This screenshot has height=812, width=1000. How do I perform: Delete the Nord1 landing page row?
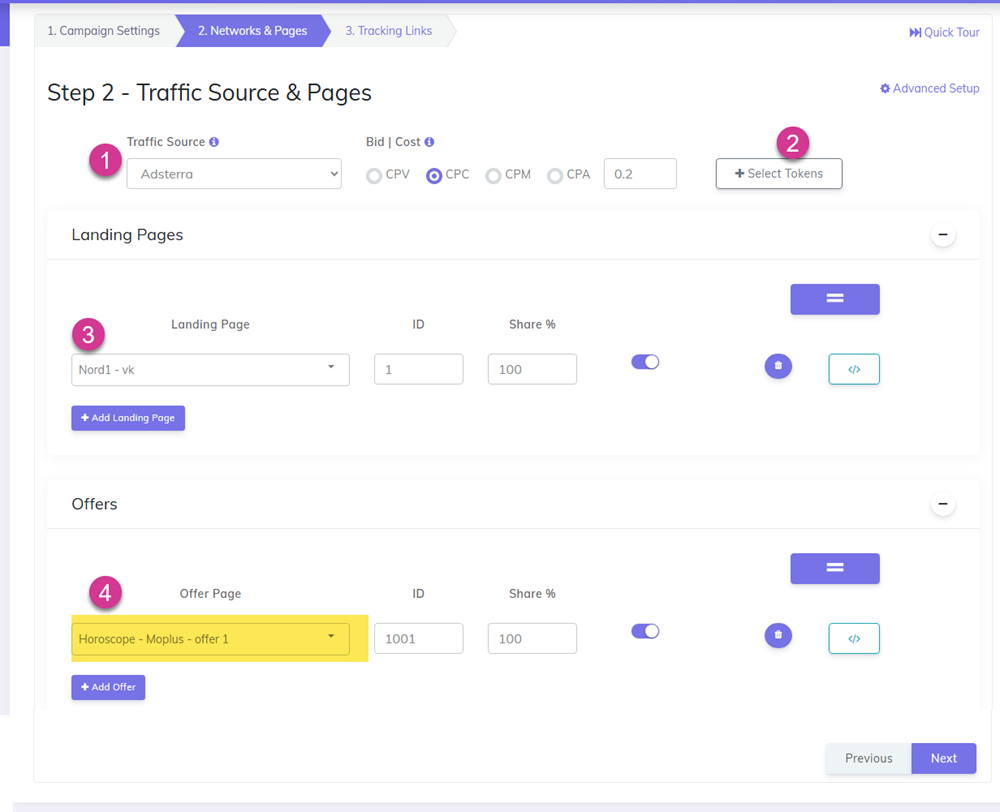tap(778, 366)
